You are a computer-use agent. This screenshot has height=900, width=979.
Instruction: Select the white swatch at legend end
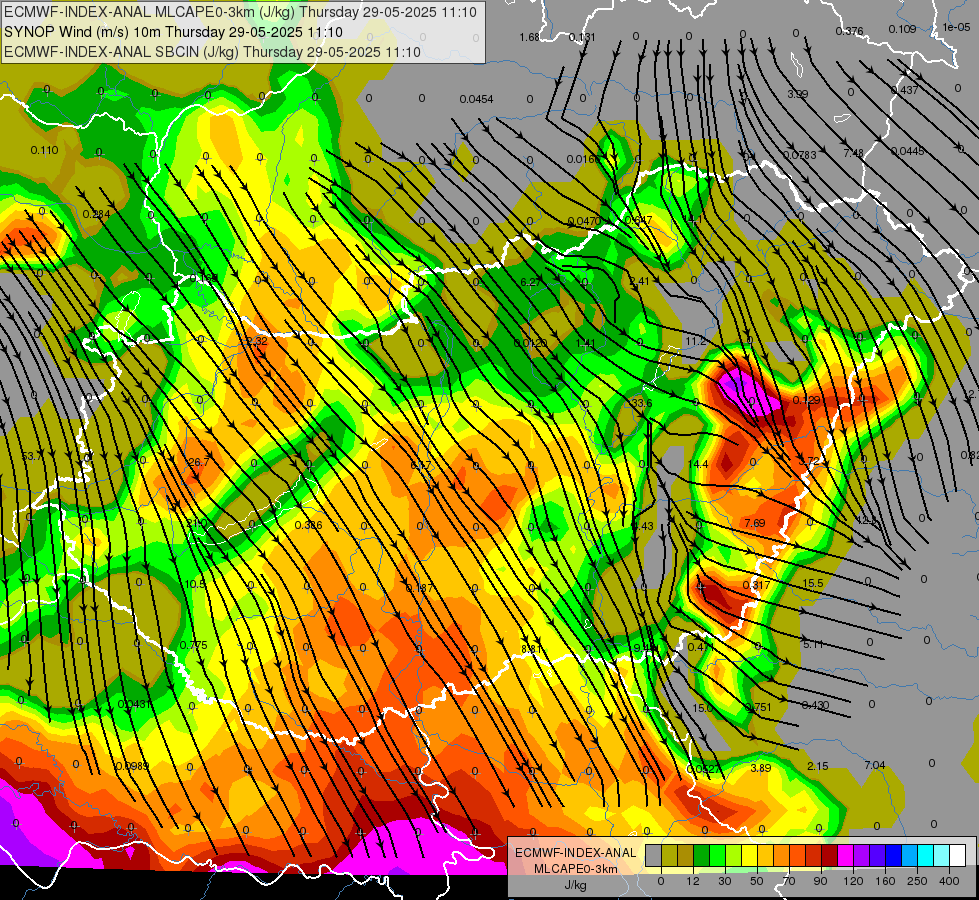958,855
